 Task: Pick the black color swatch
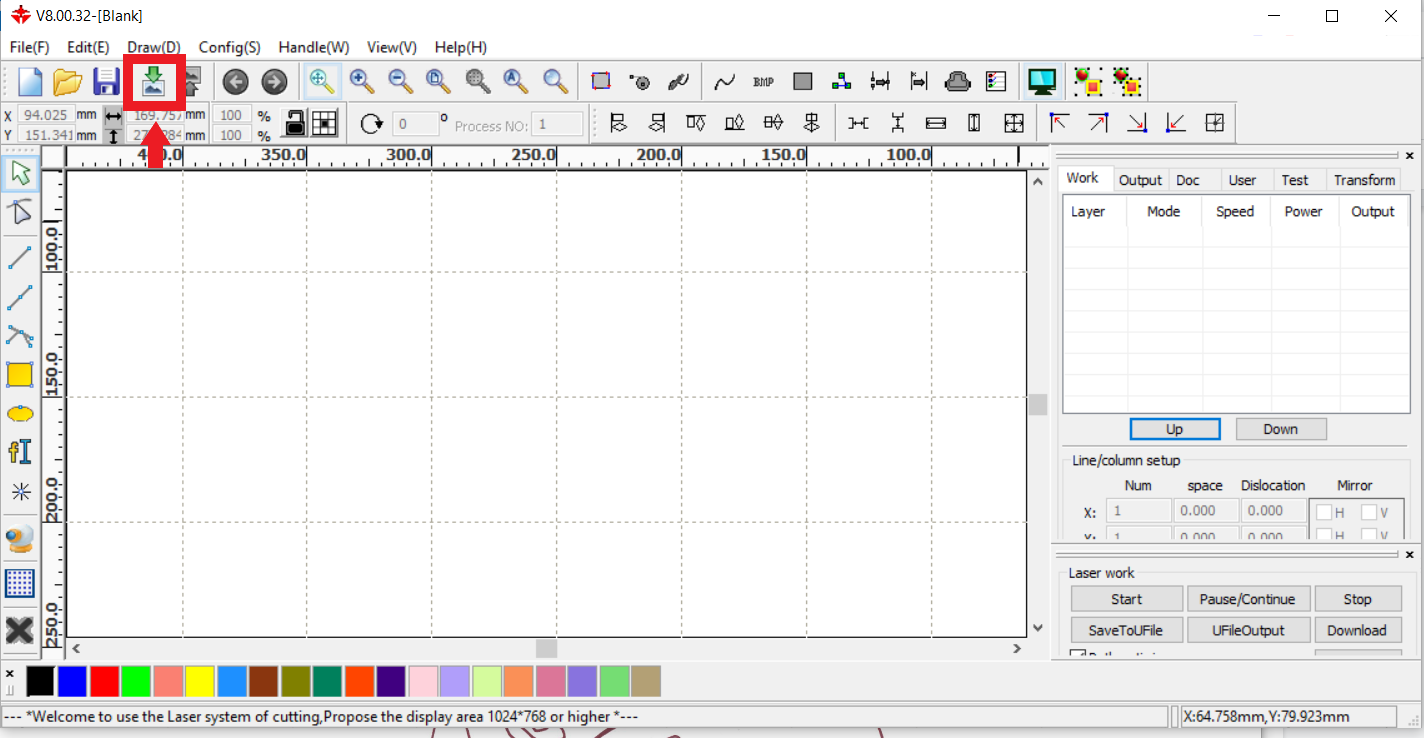pyautogui.click(x=40, y=682)
